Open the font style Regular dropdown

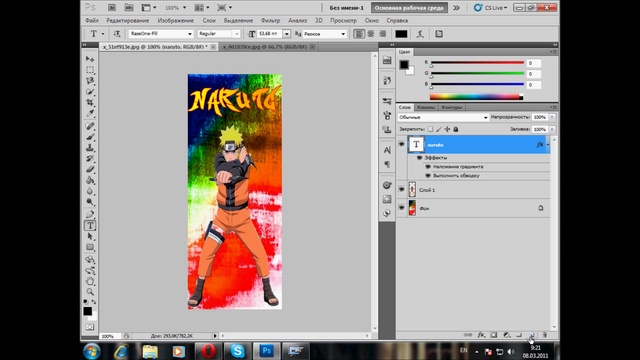click(x=236, y=34)
